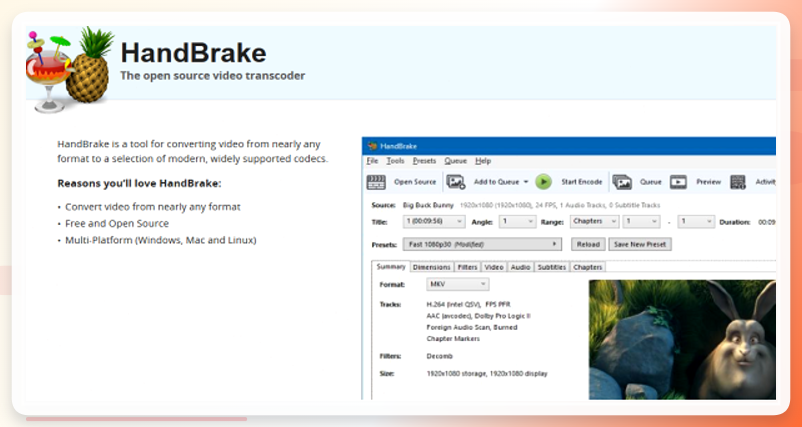Open the Title dropdown showing 1 (00:09:56)

pyautogui.click(x=434, y=221)
